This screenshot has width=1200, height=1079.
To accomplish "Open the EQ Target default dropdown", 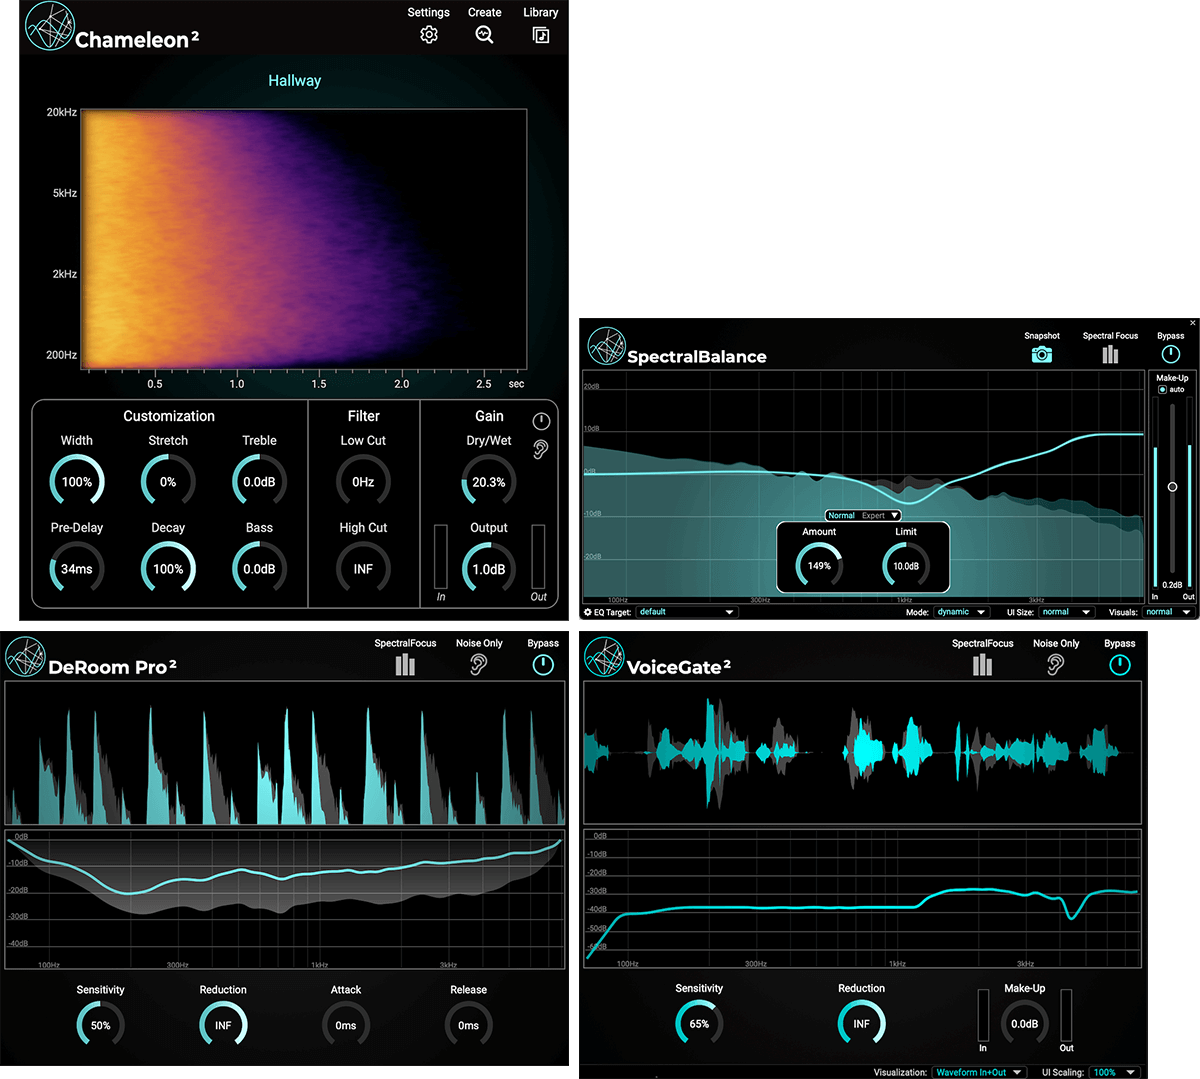I will [x=686, y=612].
